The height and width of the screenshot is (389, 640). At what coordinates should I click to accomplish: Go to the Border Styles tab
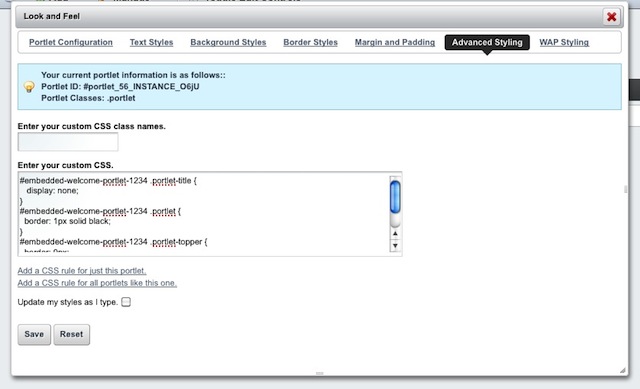click(310, 42)
